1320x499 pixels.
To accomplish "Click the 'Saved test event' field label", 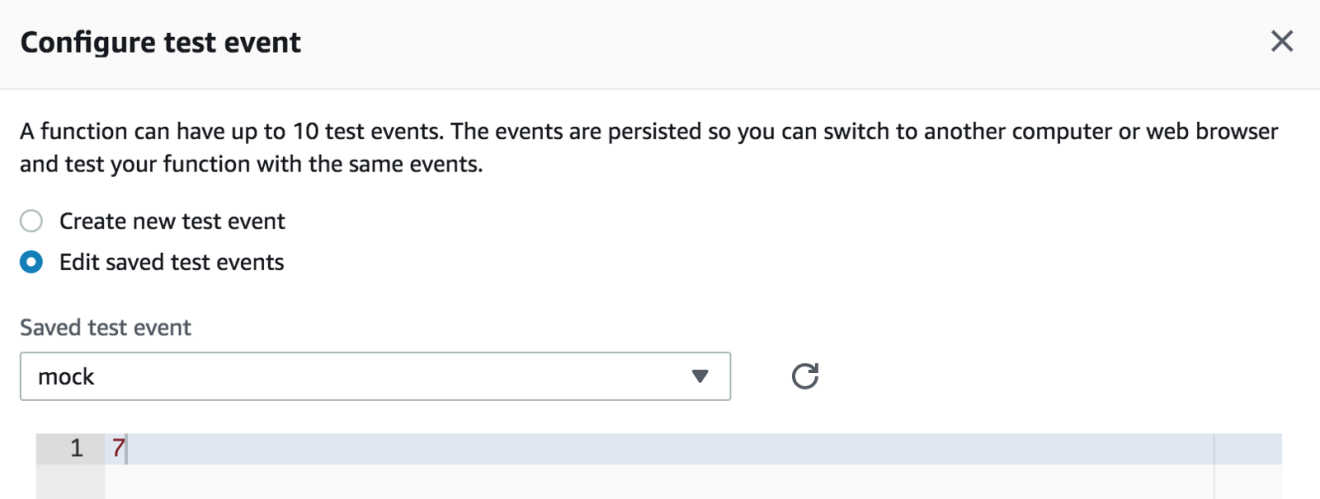I will [105, 327].
